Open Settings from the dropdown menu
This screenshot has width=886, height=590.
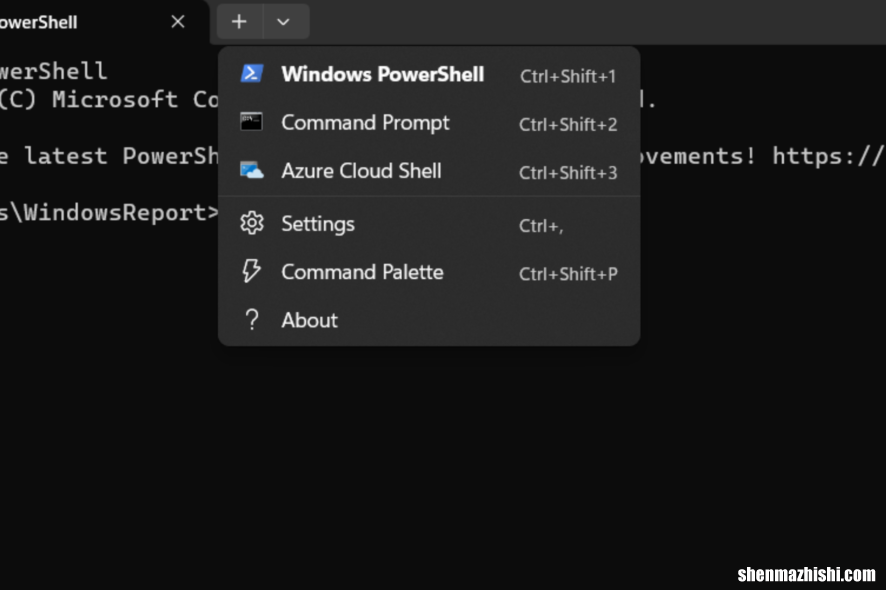[429, 224]
